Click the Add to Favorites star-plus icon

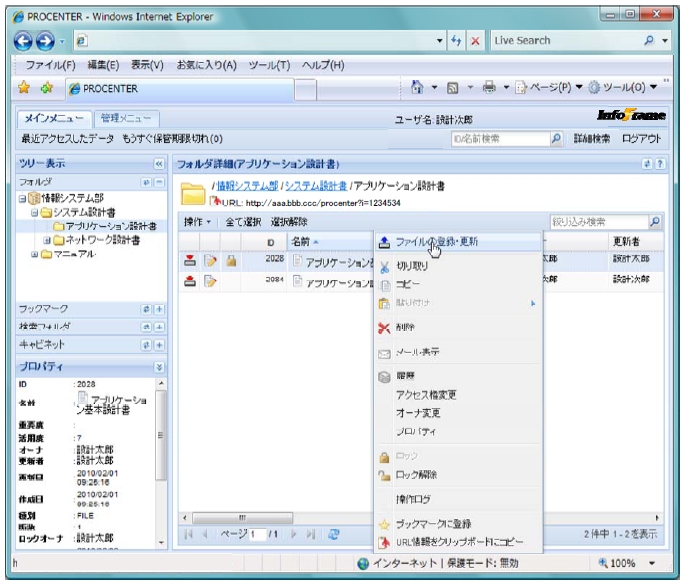[46, 88]
